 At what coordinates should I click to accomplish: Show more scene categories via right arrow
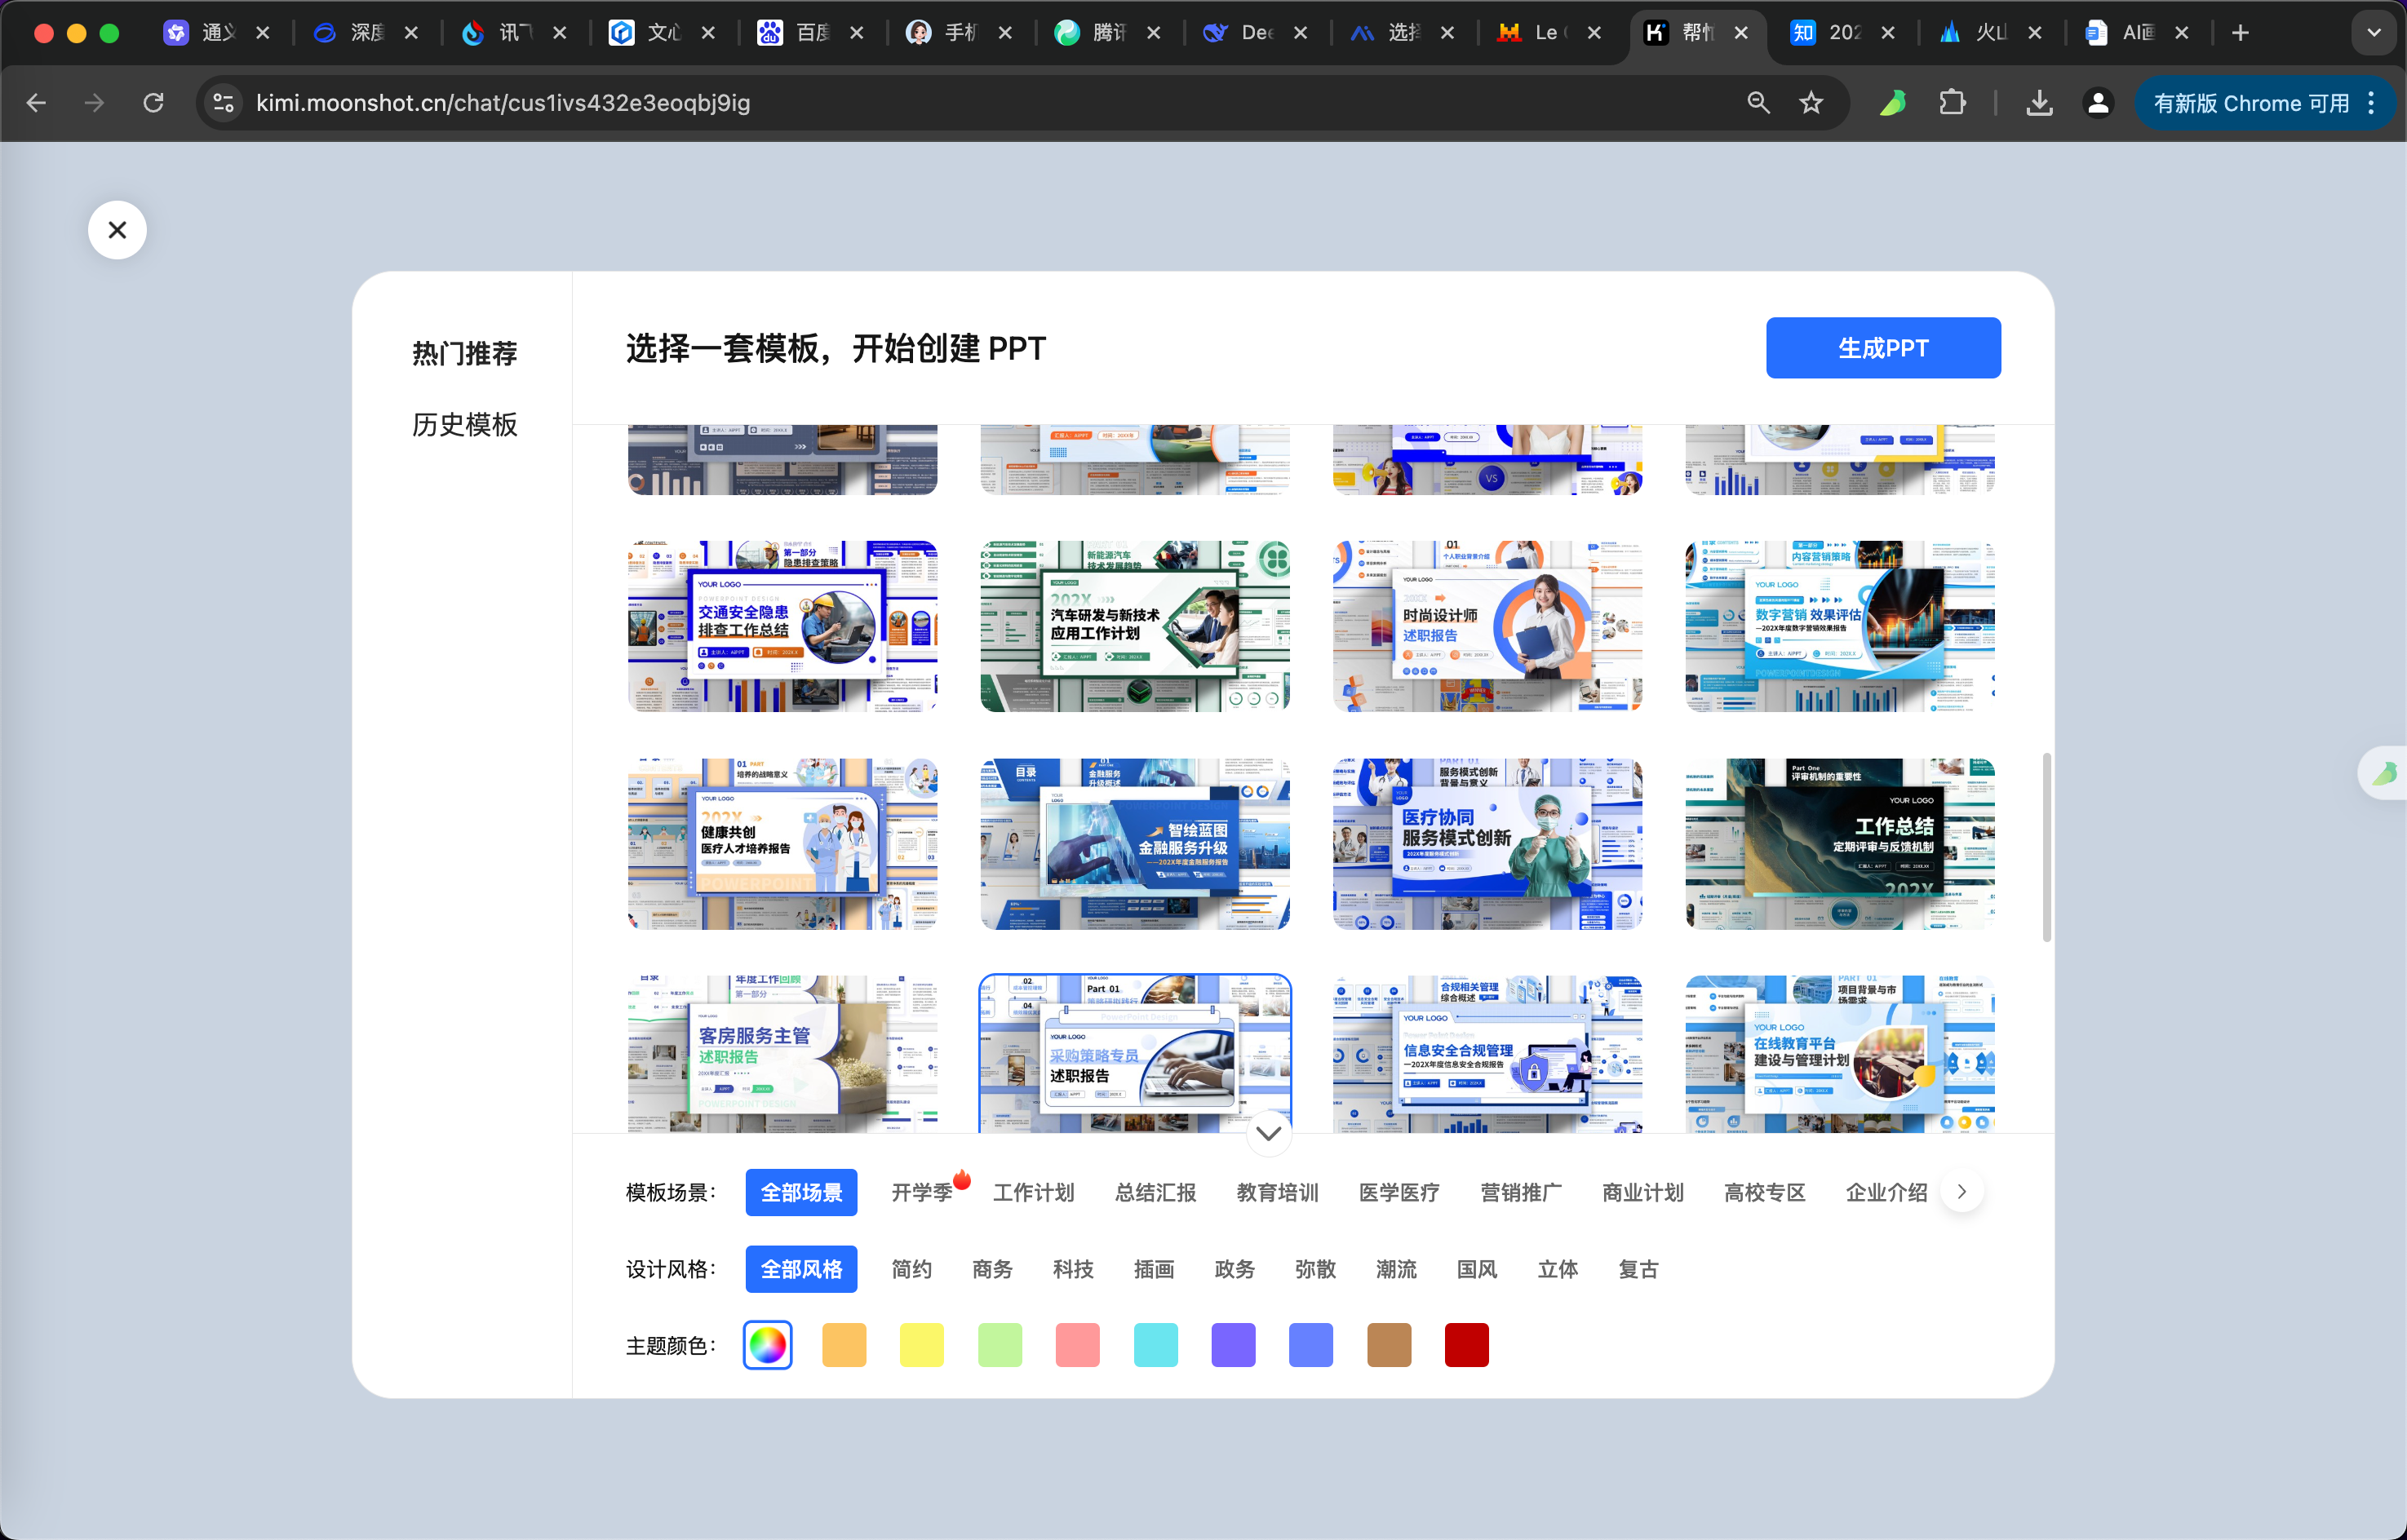tap(1961, 1191)
